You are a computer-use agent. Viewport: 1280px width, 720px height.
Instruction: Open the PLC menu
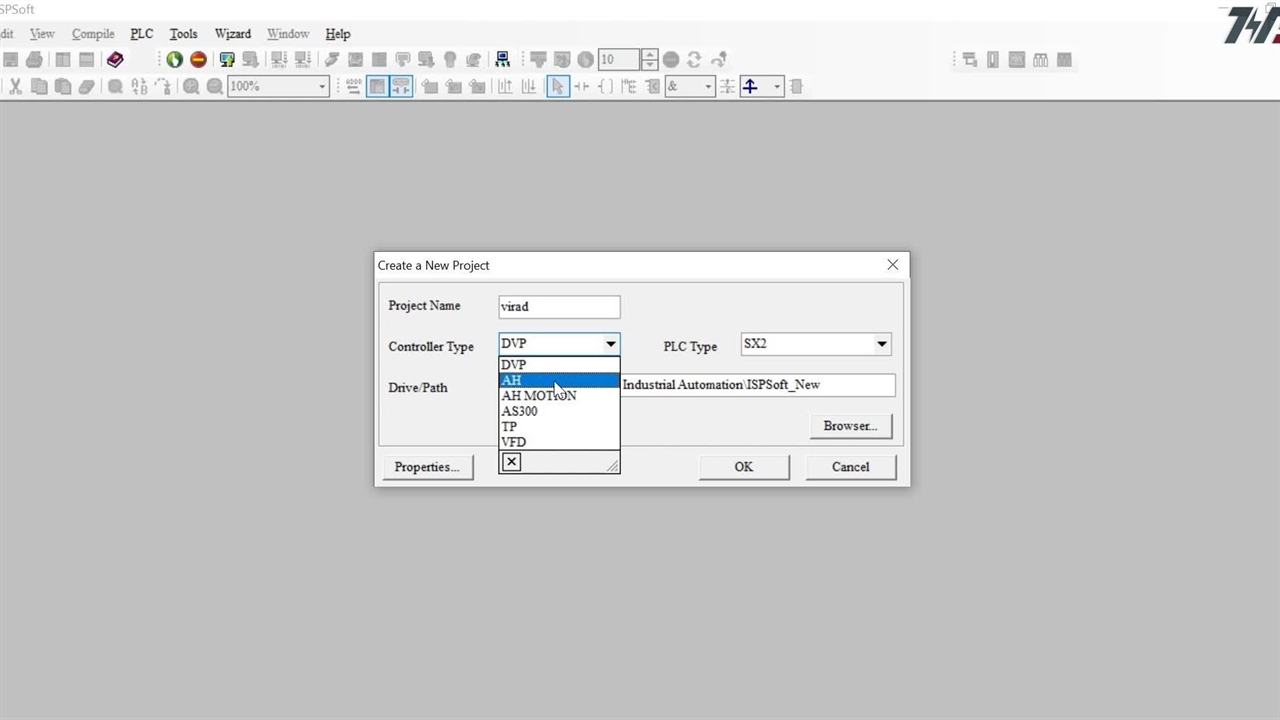point(142,34)
